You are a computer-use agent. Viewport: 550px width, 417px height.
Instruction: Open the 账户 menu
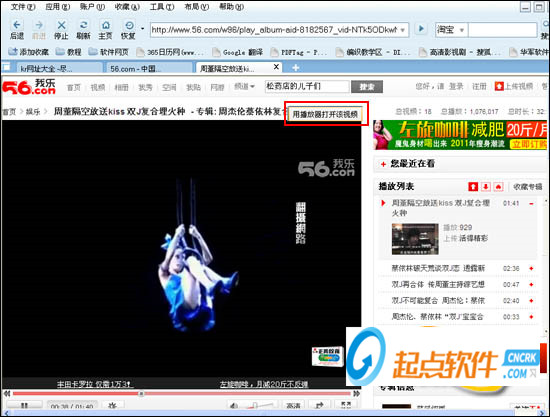click(93, 7)
